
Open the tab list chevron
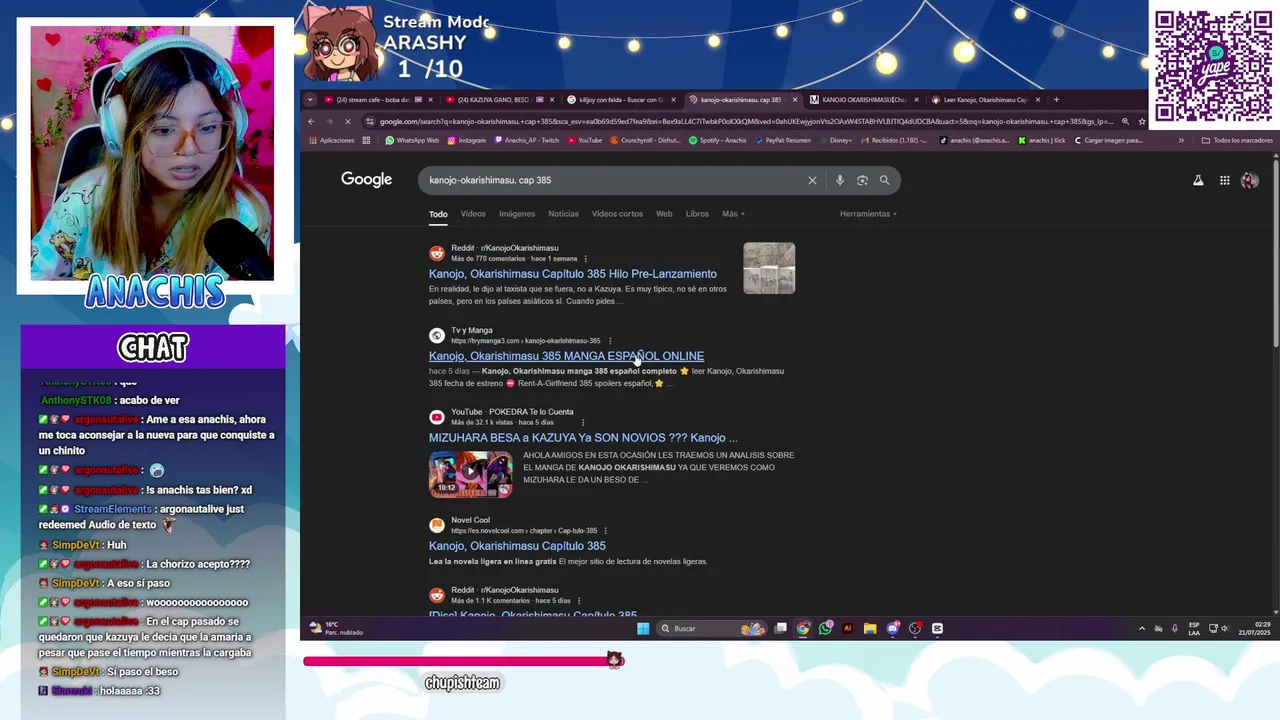[x=310, y=99]
